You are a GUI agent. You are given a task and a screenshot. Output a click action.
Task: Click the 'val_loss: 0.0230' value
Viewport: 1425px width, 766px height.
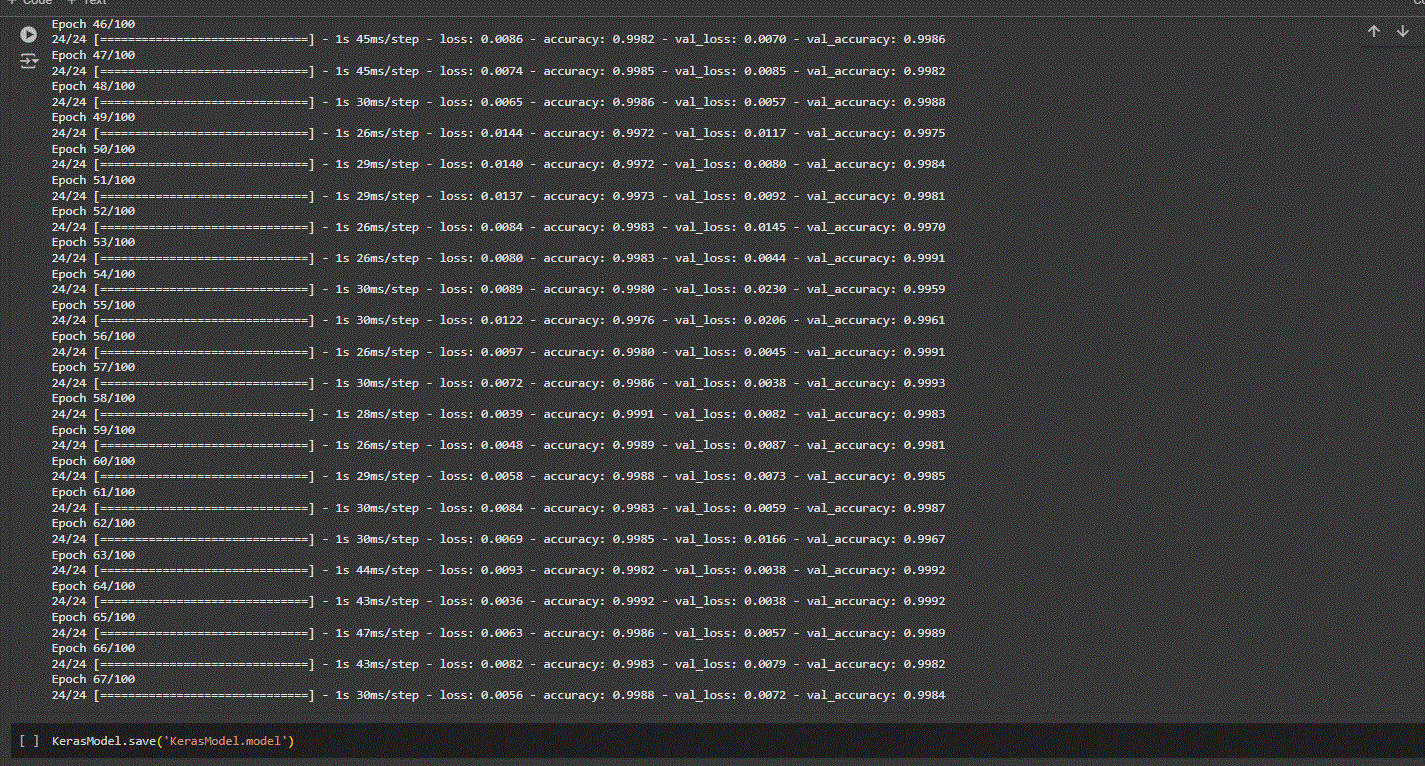click(730, 289)
